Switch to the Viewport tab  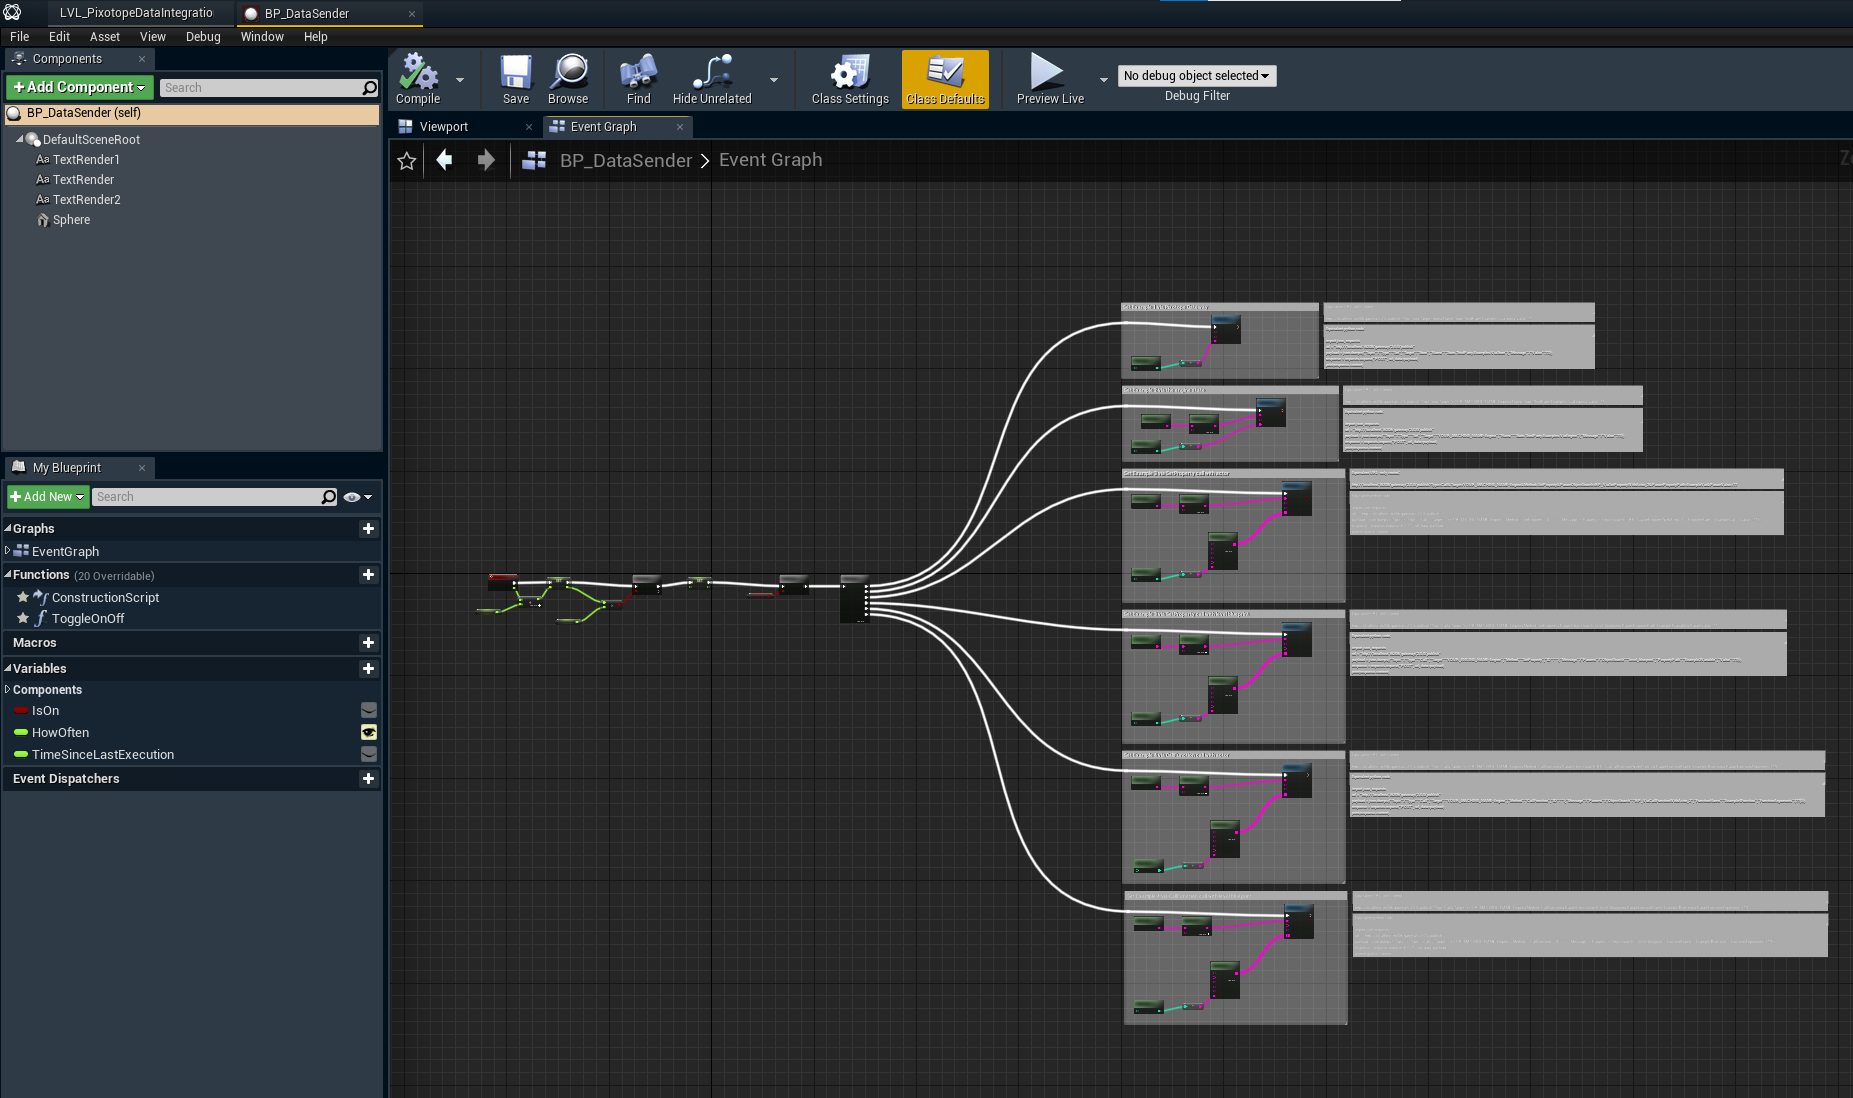443,127
